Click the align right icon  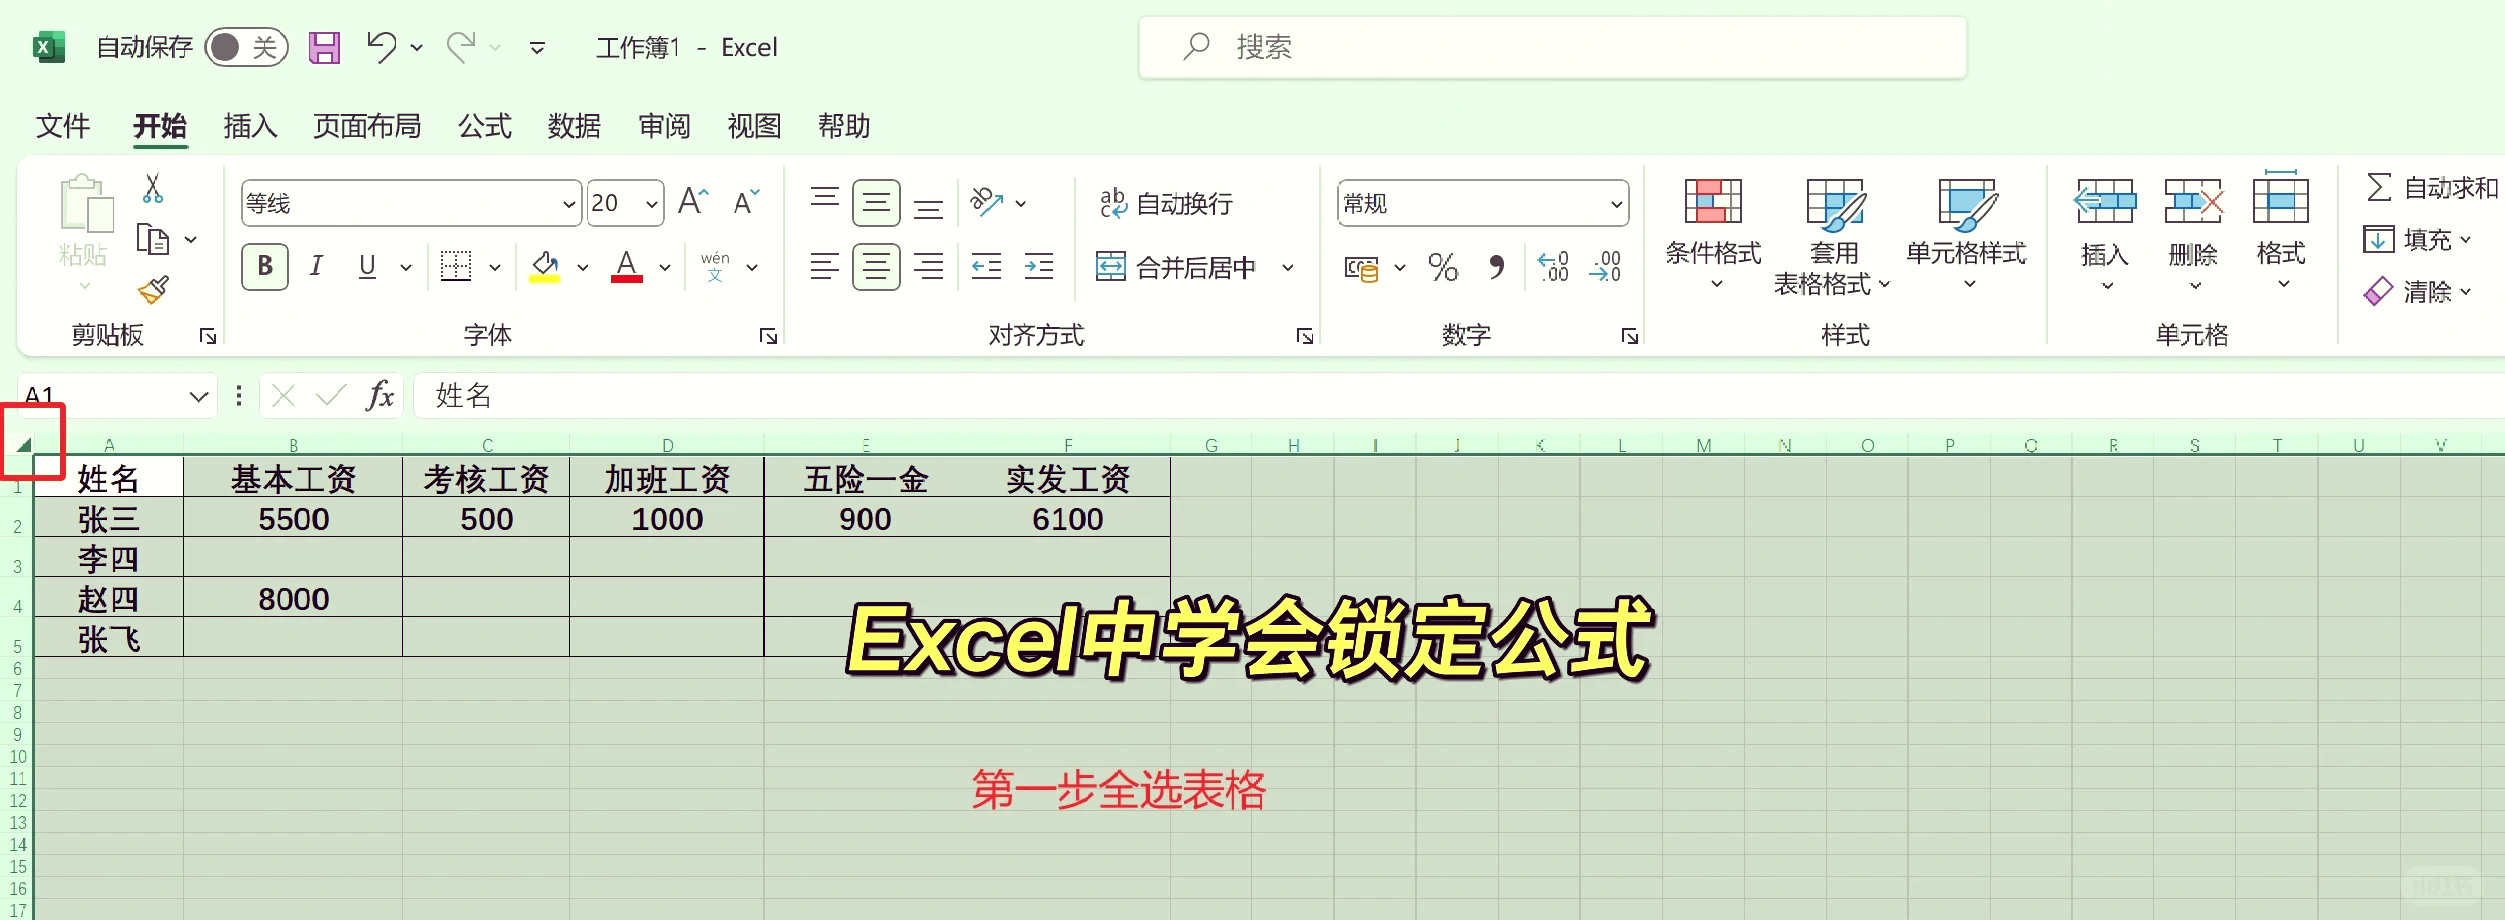click(x=928, y=266)
